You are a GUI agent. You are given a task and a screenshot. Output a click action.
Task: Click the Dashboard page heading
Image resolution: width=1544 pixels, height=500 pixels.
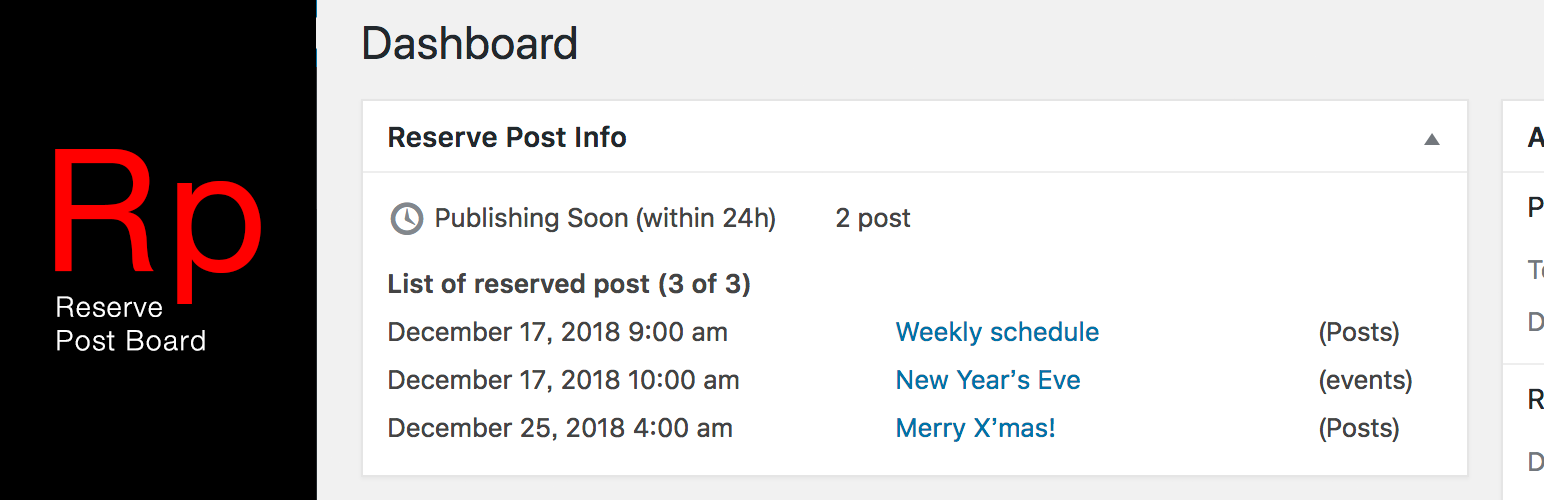[x=469, y=45]
